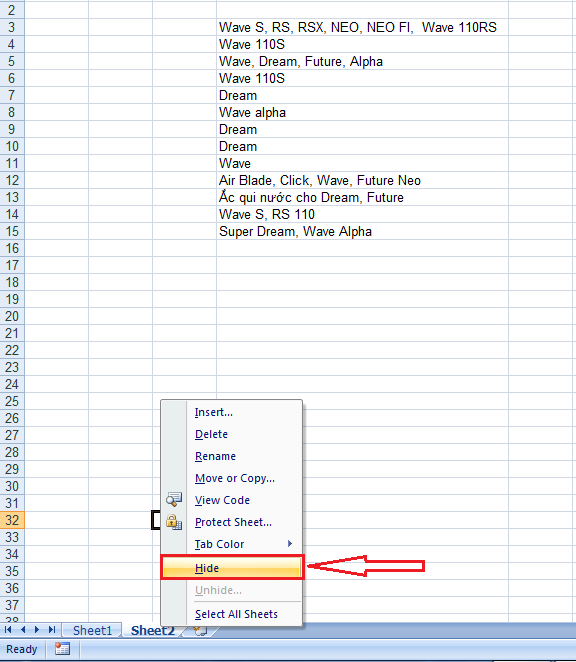Go to last sheet navigation arrow

click(x=52, y=630)
